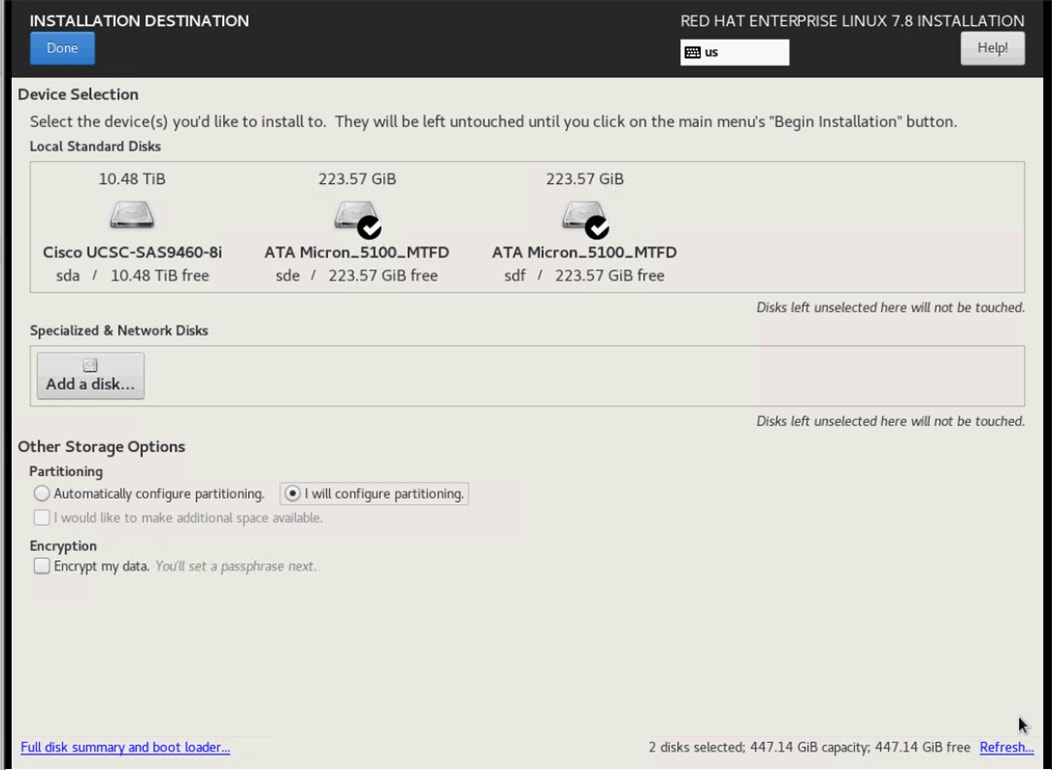
Task: Click the Local Standard Disks heading
Action: point(95,146)
